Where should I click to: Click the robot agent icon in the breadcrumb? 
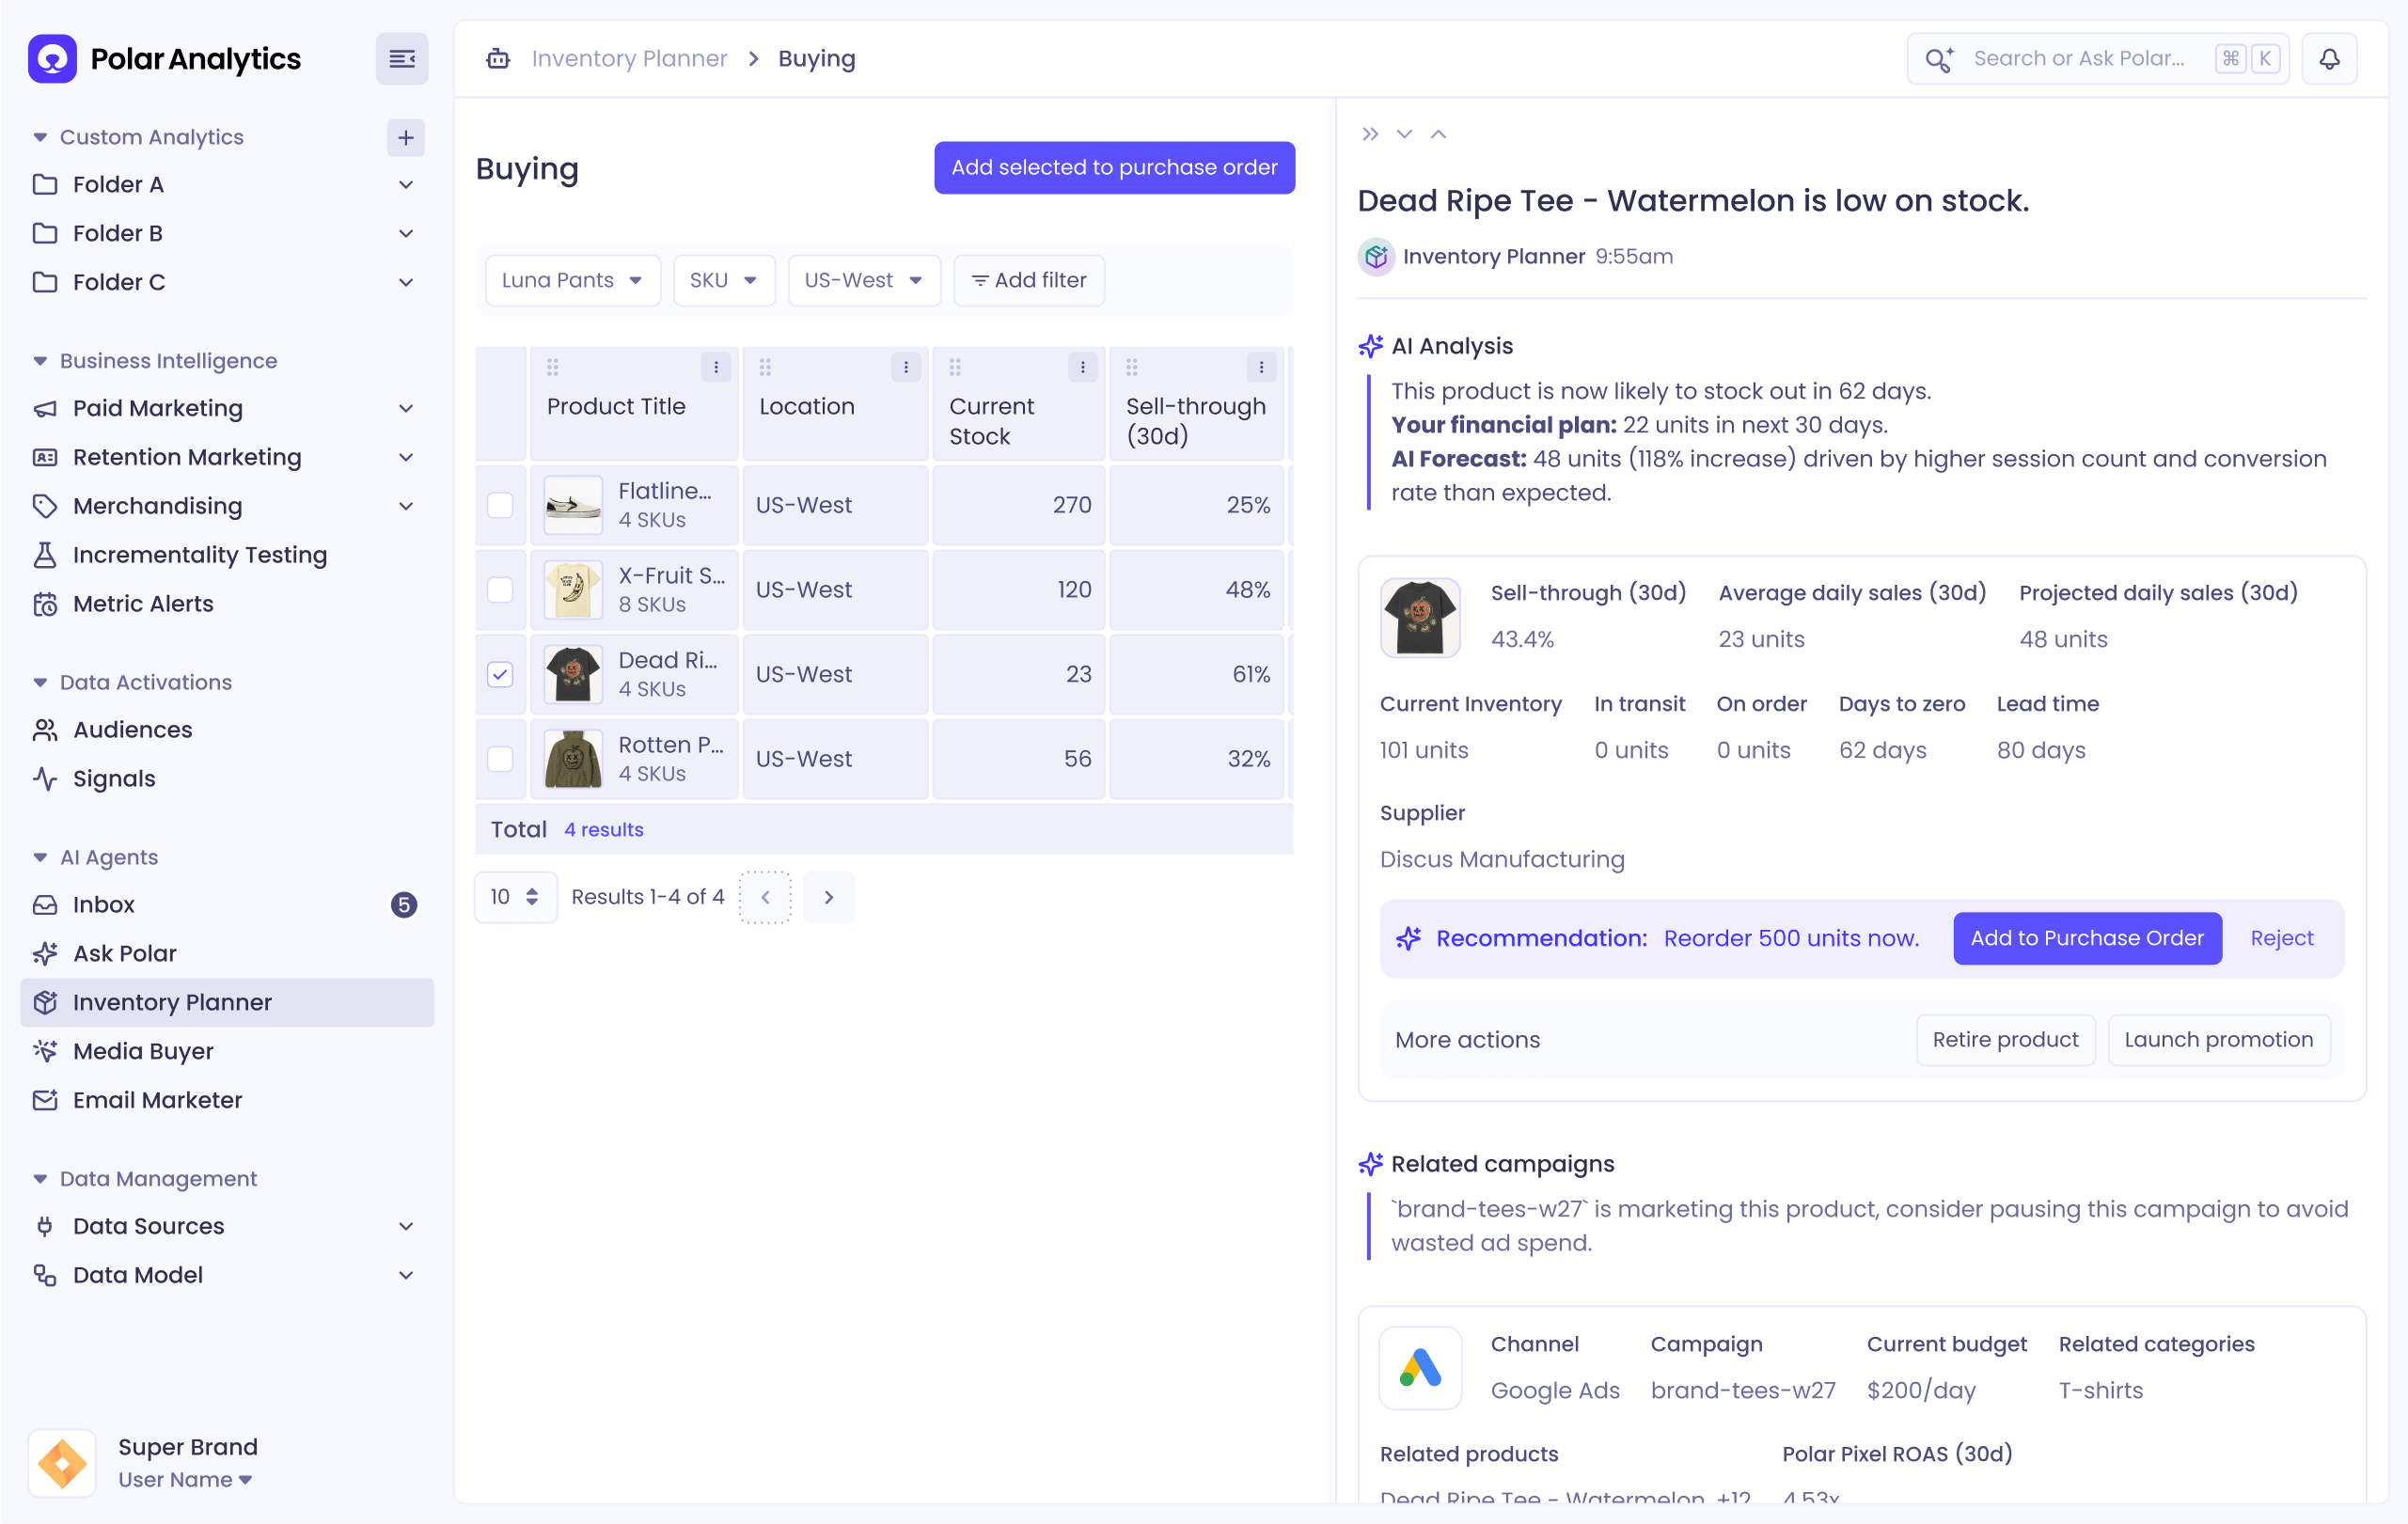point(498,59)
